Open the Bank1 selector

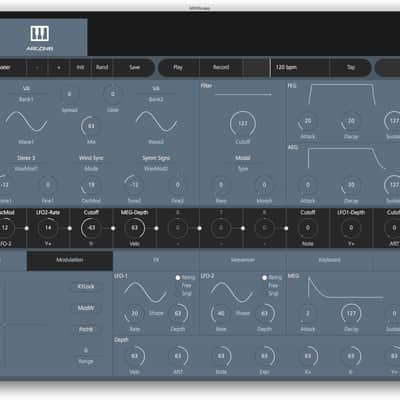click(x=26, y=89)
